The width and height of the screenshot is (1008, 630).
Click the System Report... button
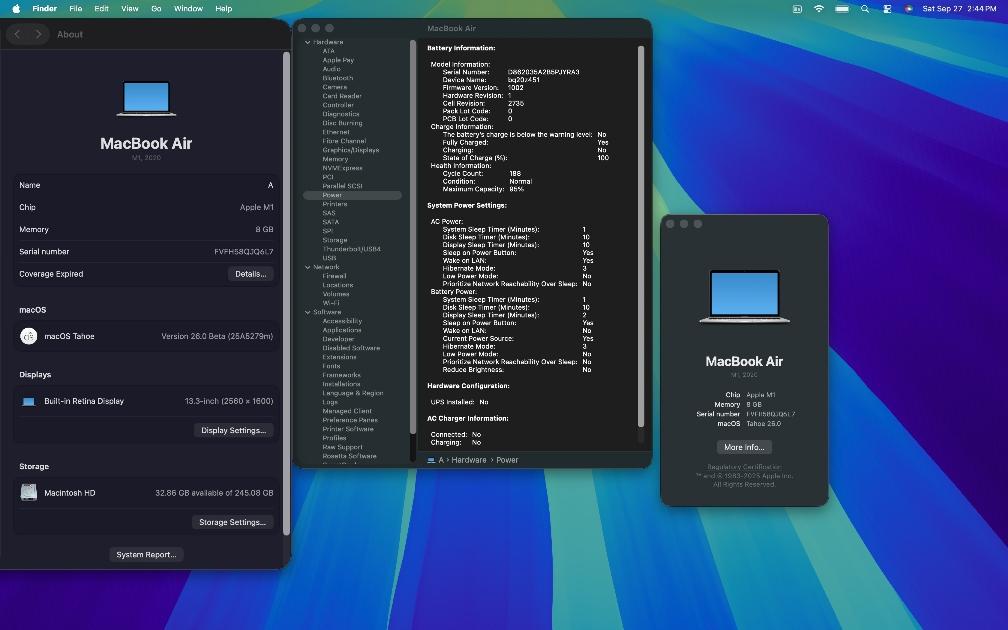146,554
